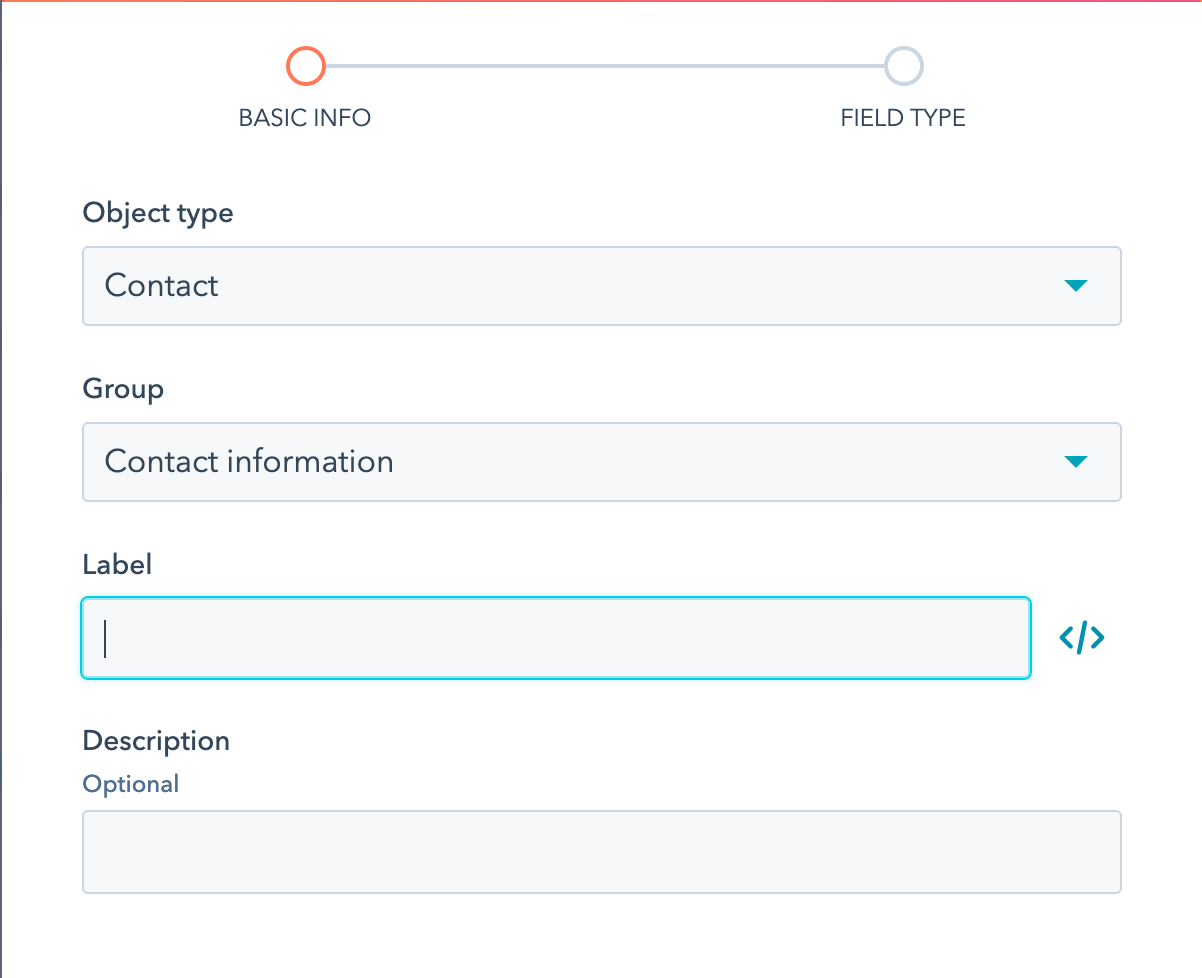Click the Optional text under Description
The height and width of the screenshot is (978, 1202).
pos(130,784)
